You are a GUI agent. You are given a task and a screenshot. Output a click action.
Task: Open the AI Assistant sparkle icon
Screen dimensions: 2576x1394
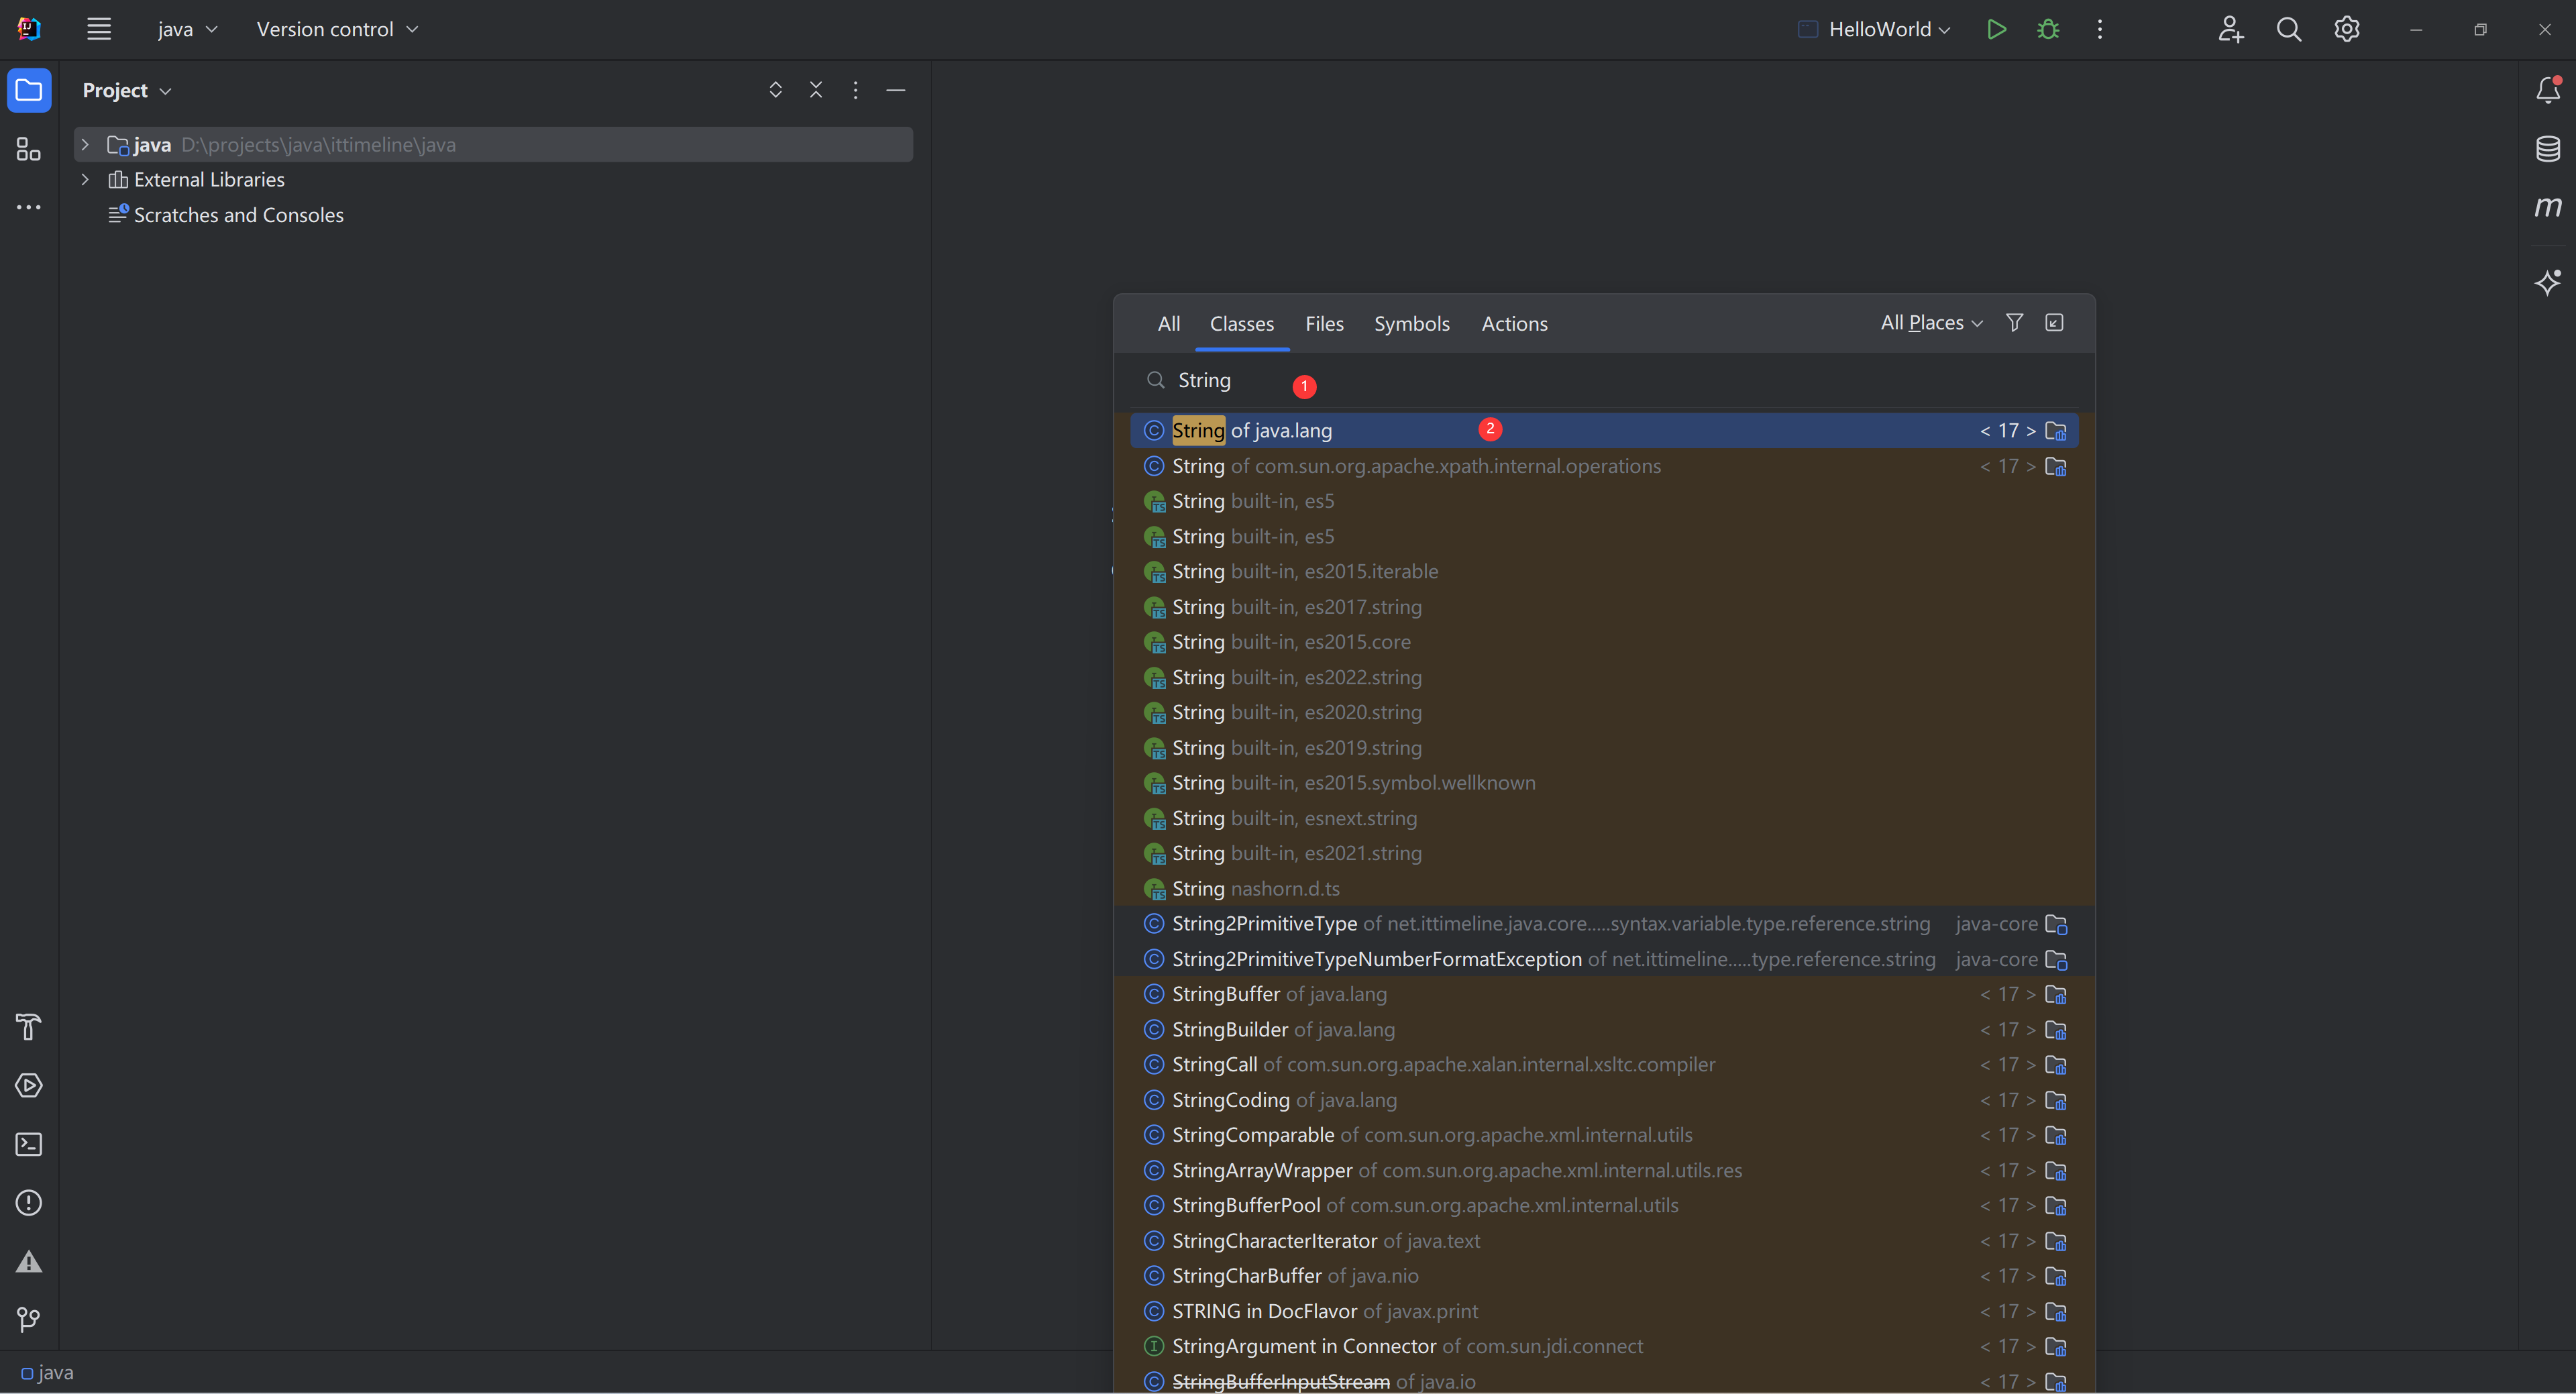(x=2548, y=282)
